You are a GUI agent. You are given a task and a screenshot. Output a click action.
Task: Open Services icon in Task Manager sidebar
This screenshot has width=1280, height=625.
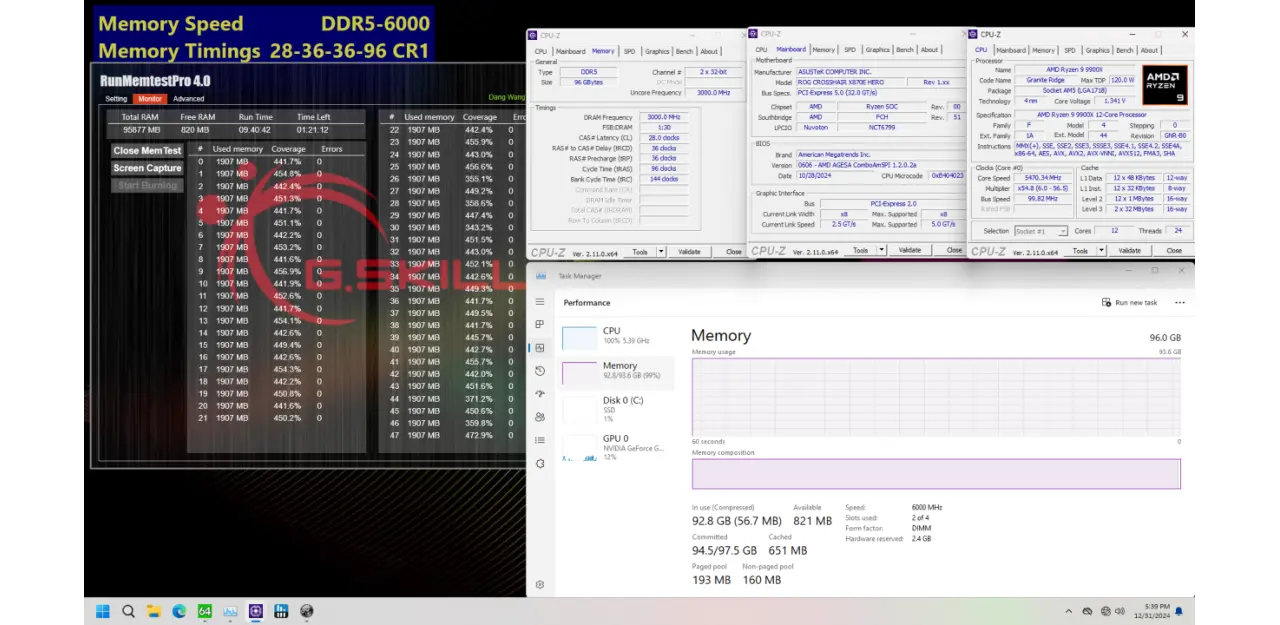[x=540, y=463]
